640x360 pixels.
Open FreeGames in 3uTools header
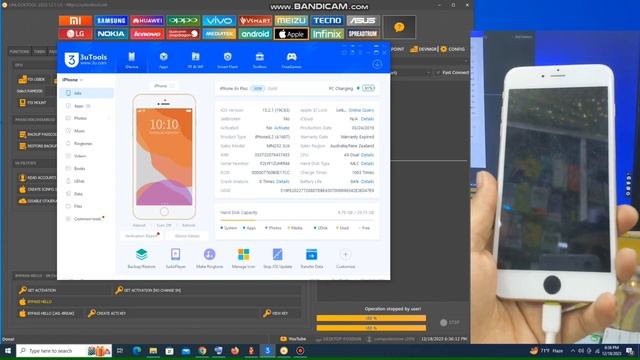click(x=291, y=60)
